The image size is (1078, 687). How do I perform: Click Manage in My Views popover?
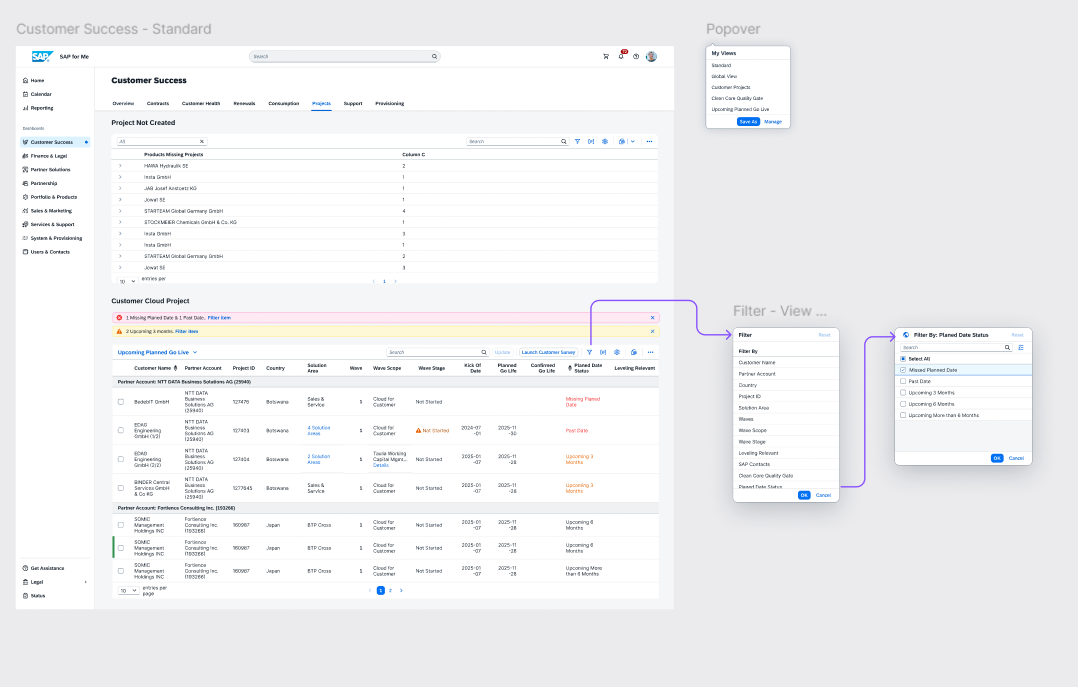(x=773, y=122)
